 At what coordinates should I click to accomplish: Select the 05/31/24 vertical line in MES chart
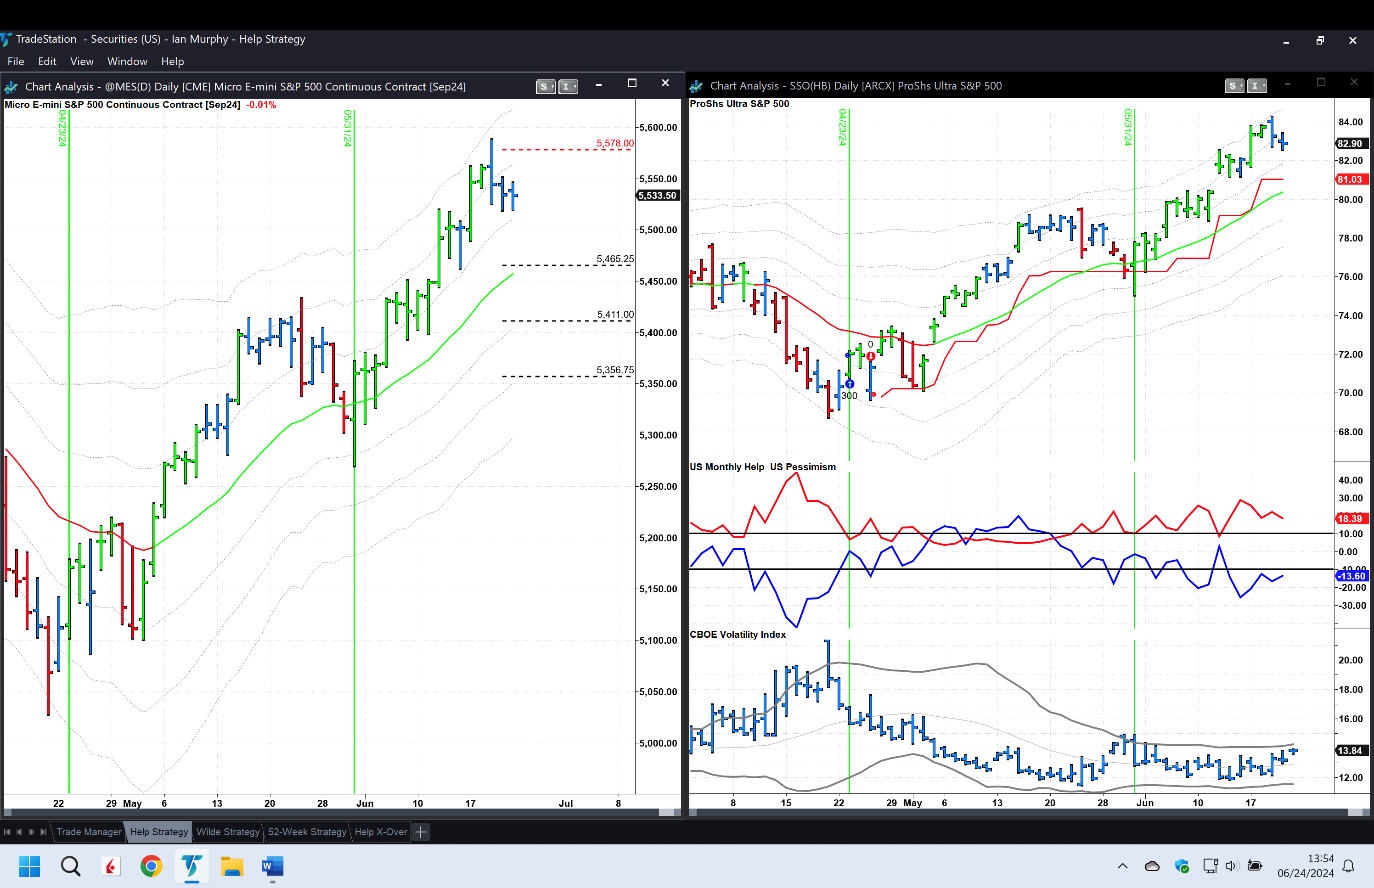pyautogui.click(x=354, y=450)
